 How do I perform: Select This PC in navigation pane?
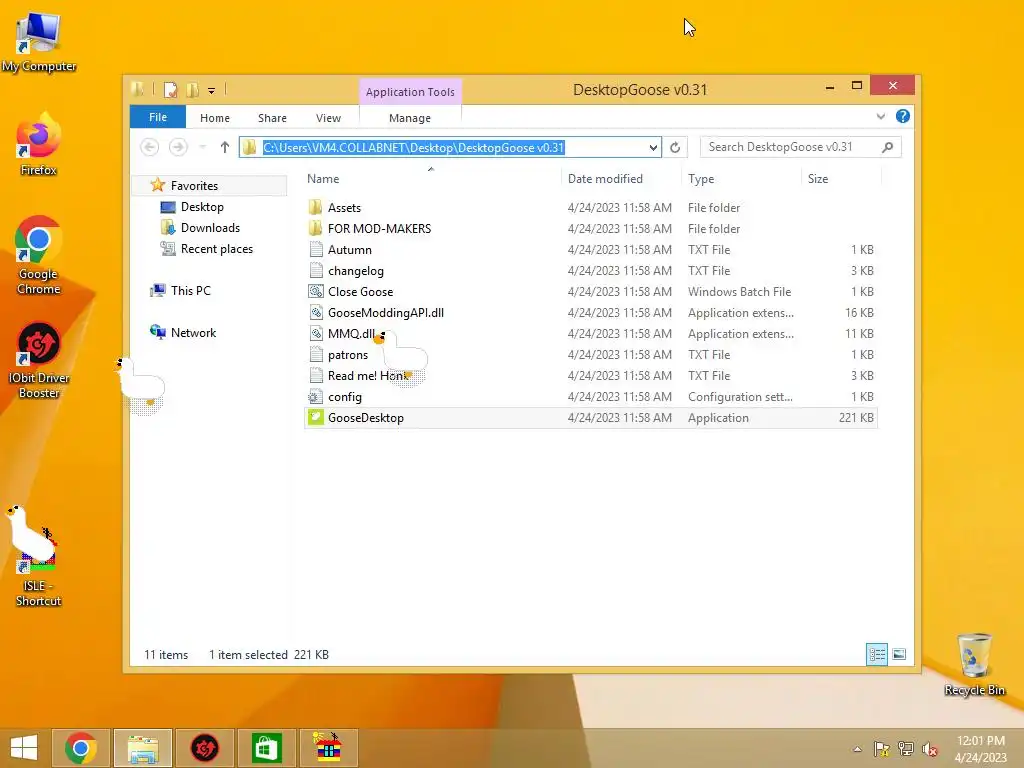pos(191,291)
